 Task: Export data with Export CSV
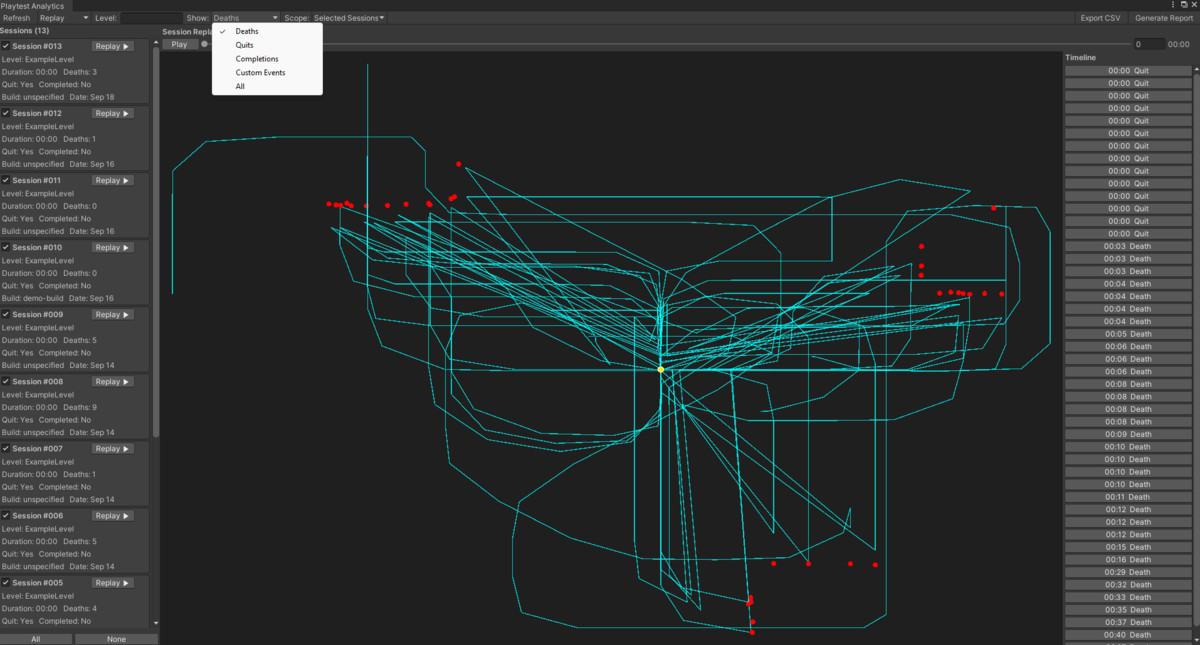(x=1100, y=18)
